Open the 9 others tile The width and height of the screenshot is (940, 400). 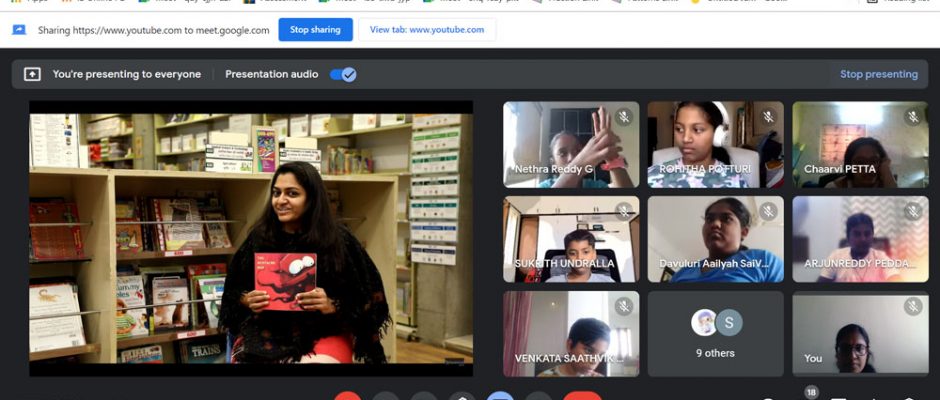tap(715, 334)
